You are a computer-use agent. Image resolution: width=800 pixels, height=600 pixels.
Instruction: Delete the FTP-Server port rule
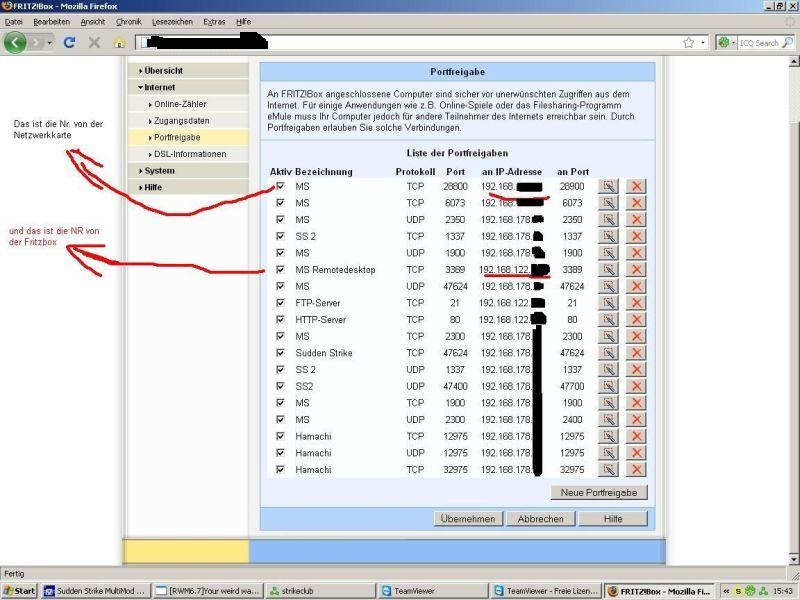(x=636, y=303)
